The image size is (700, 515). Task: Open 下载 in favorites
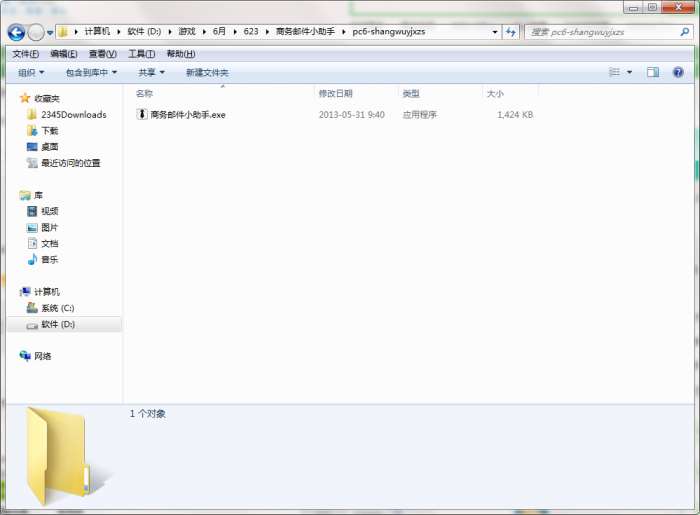(50, 131)
